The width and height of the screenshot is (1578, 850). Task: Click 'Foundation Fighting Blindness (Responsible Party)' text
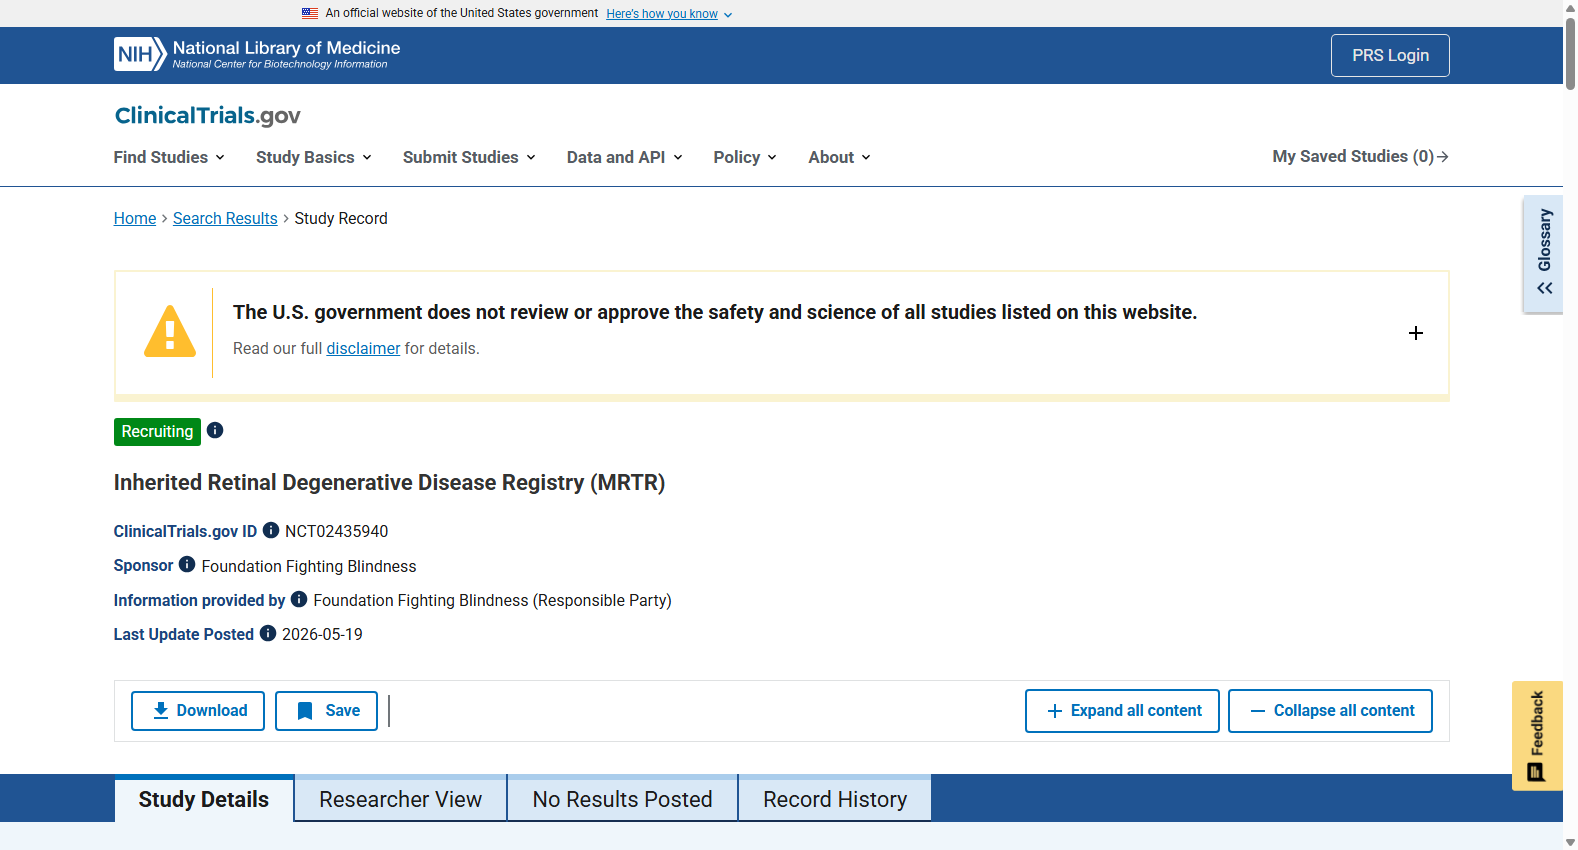point(492,600)
